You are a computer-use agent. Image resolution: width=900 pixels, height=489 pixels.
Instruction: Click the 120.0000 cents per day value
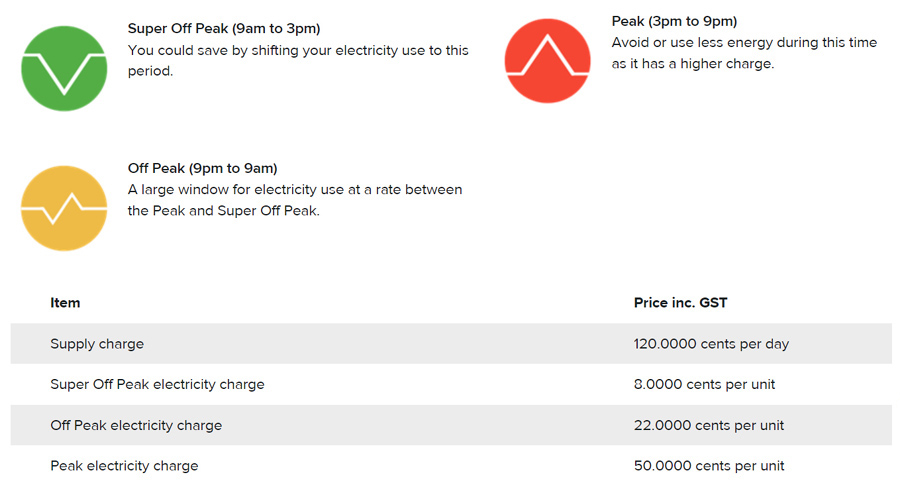[711, 344]
